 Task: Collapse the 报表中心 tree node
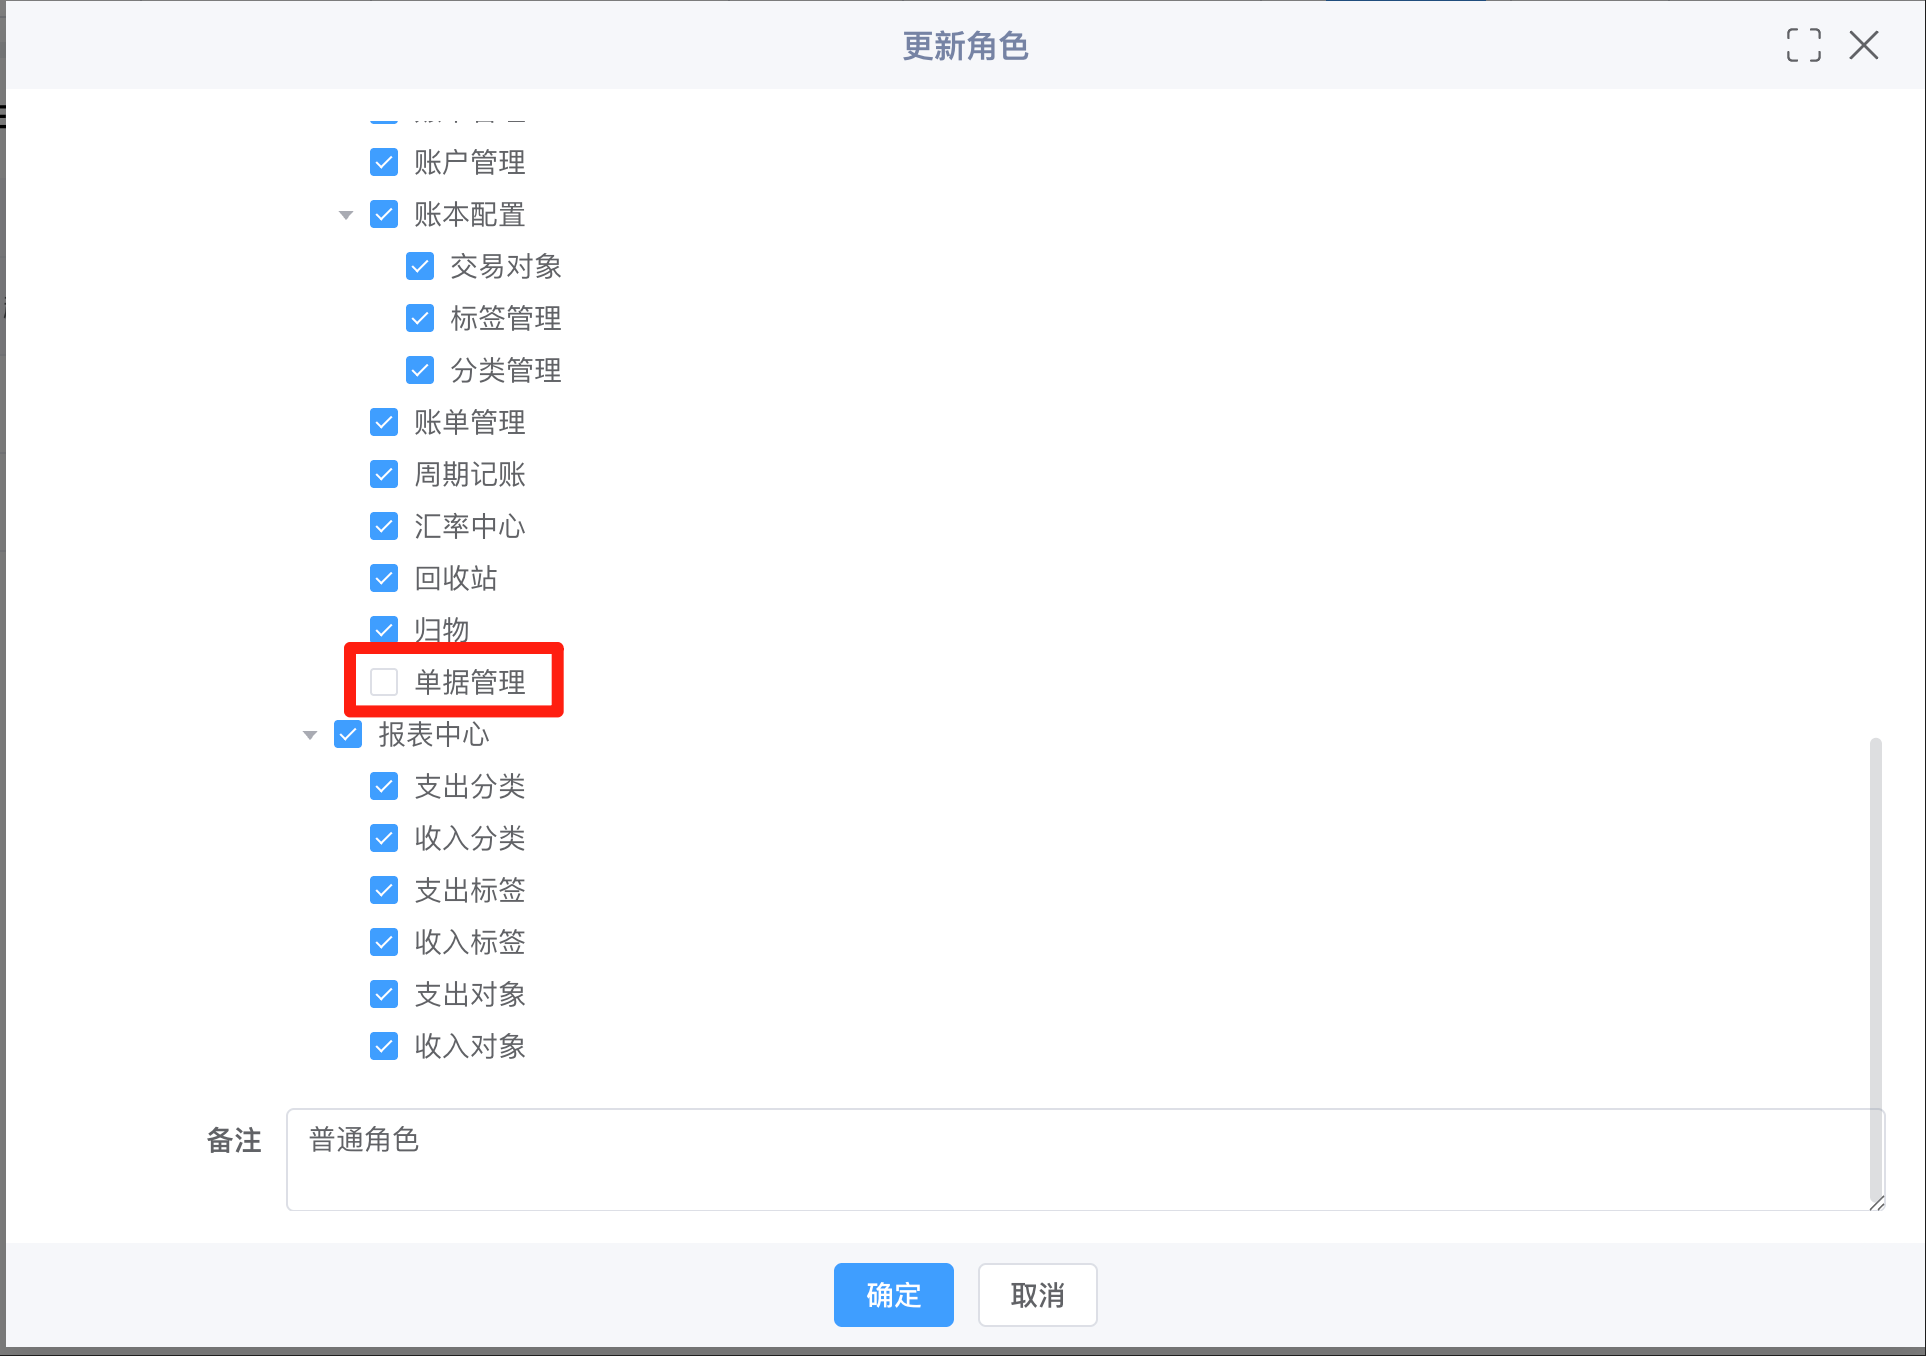click(x=310, y=735)
